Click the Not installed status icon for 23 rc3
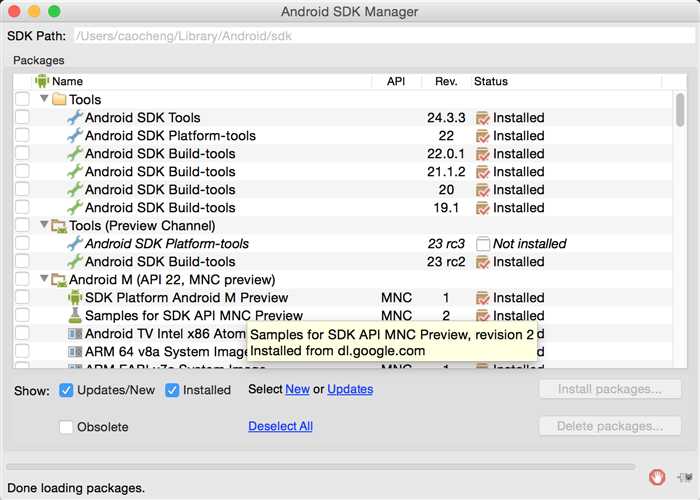This screenshot has height=500, width=700. pos(483,244)
